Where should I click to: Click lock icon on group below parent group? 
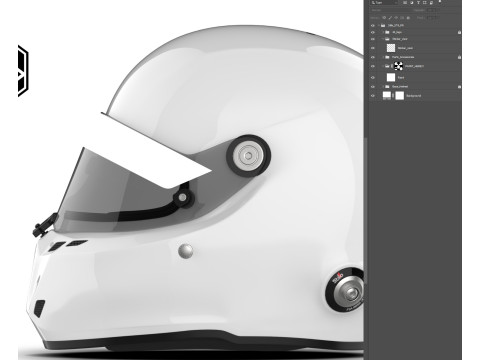(x=459, y=32)
